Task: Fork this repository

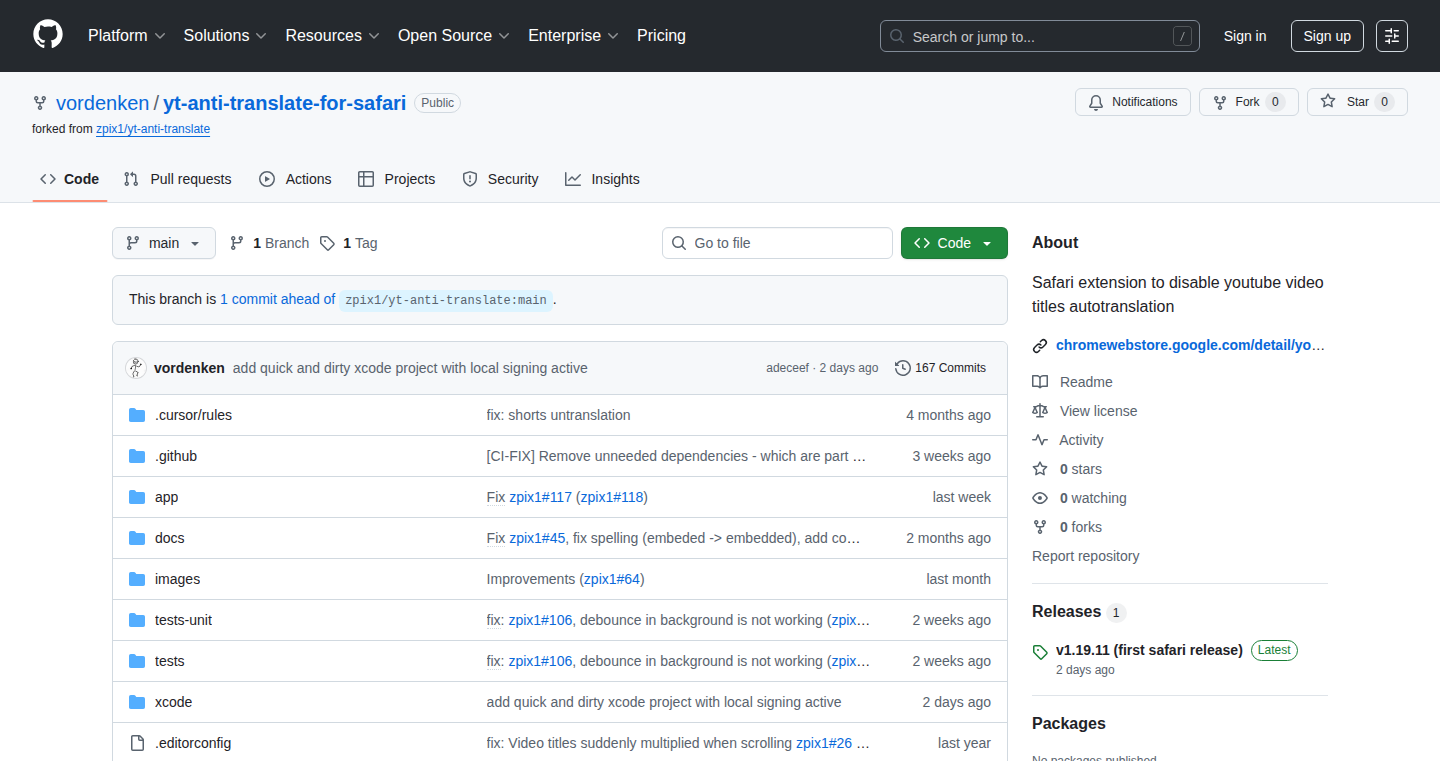Action: tap(1249, 102)
